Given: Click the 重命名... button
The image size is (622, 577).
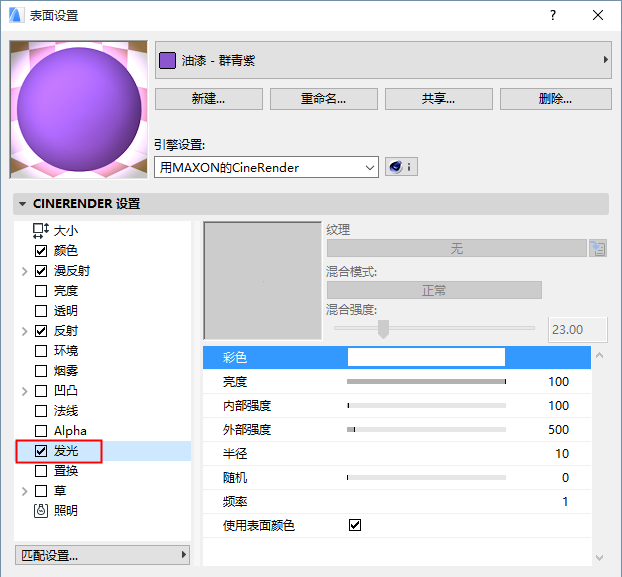Looking at the screenshot, I should coord(324,99).
